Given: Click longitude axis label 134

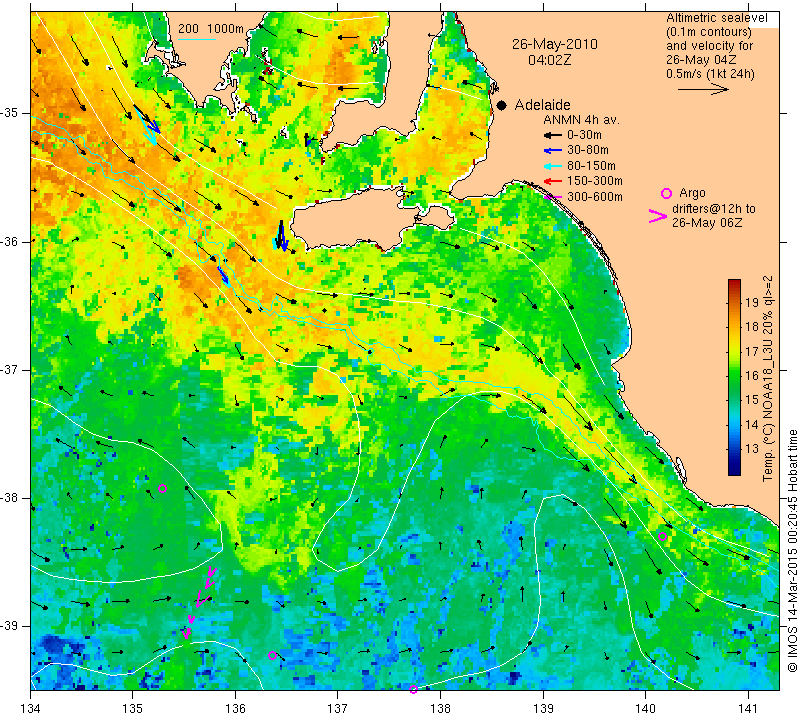Looking at the screenshot, I should pos(31,709).
